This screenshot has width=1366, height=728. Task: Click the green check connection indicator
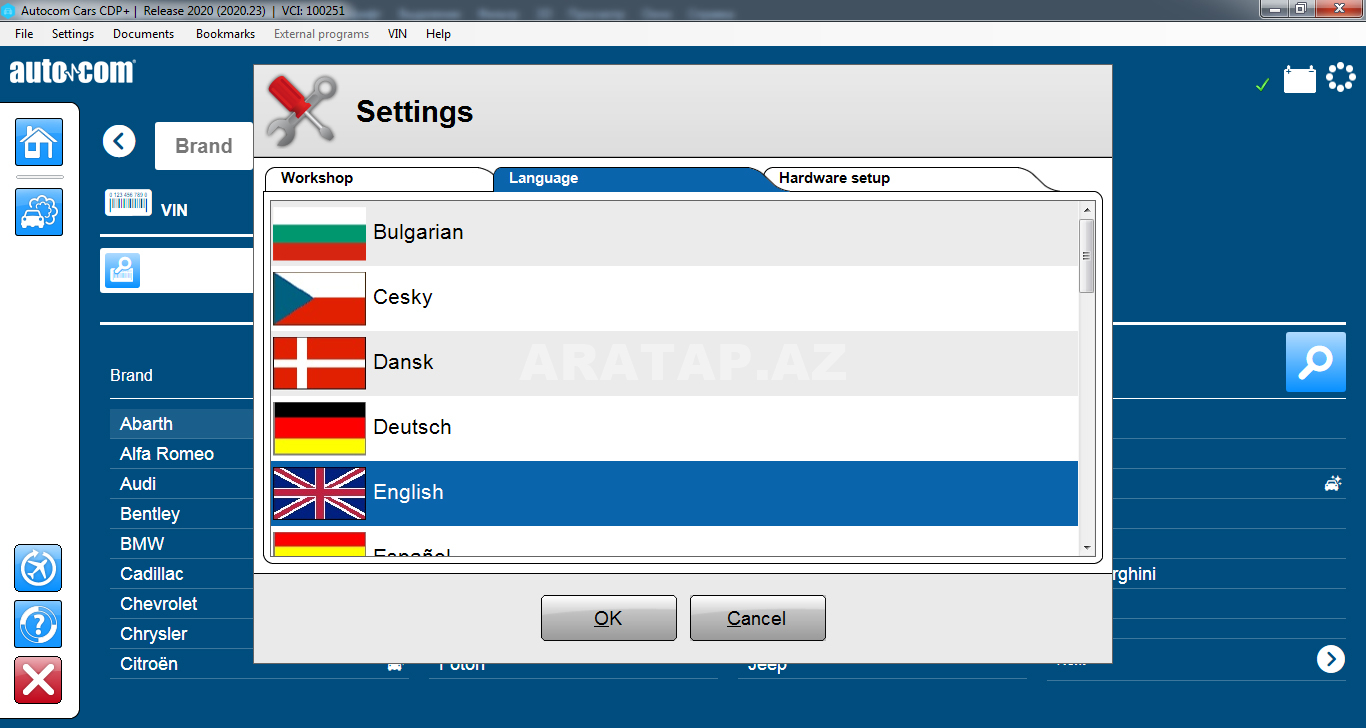(x=1262, y=85)
